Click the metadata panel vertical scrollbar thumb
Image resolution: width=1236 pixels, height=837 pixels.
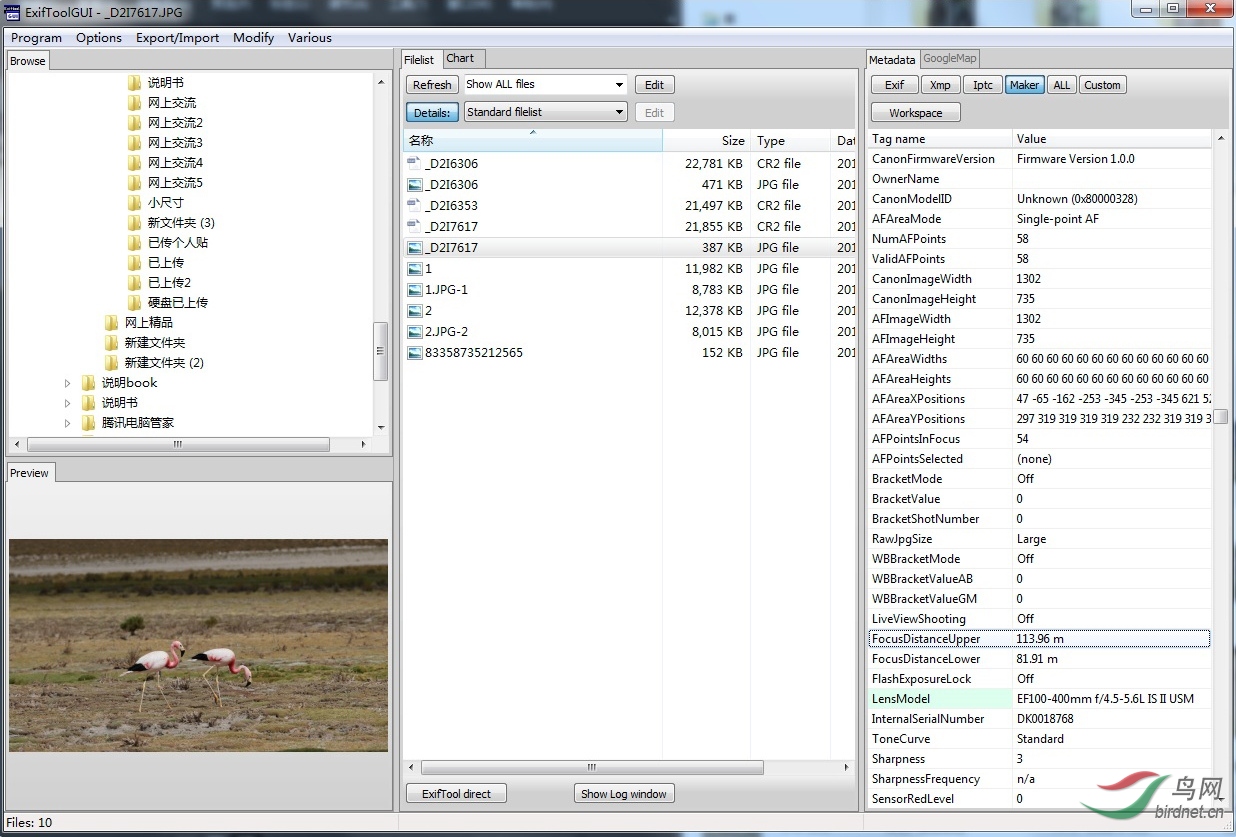point(1221,417)
